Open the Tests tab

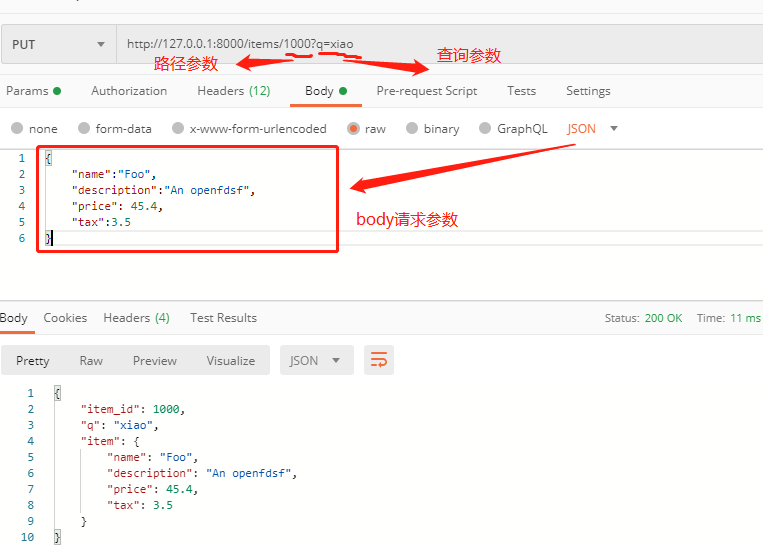coord(521,91)
